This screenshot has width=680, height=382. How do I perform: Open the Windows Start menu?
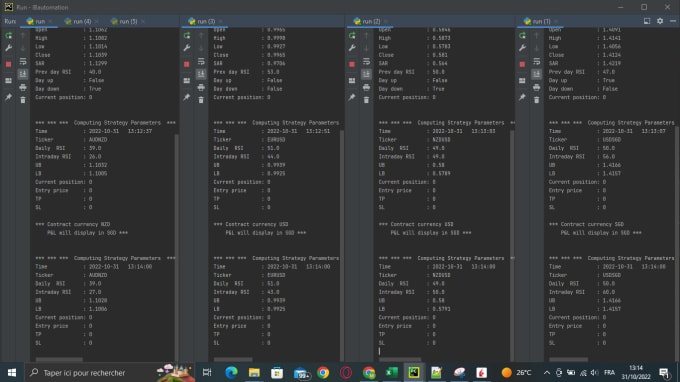[12, 372]
